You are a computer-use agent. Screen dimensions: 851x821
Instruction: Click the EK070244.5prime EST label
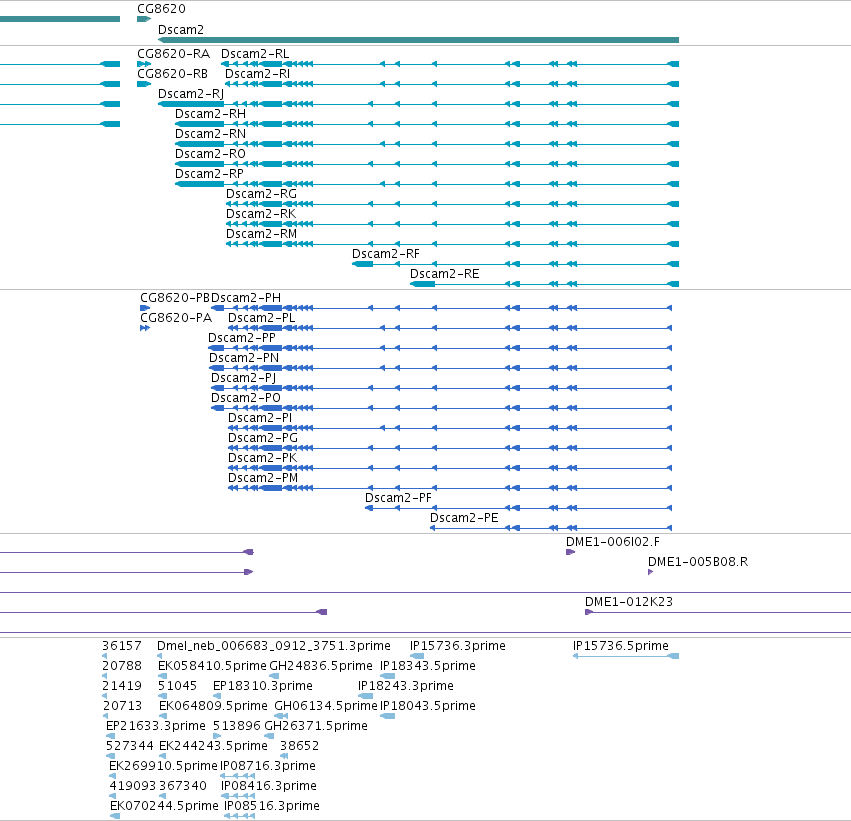pyautogui.click(x=164, y=807)
